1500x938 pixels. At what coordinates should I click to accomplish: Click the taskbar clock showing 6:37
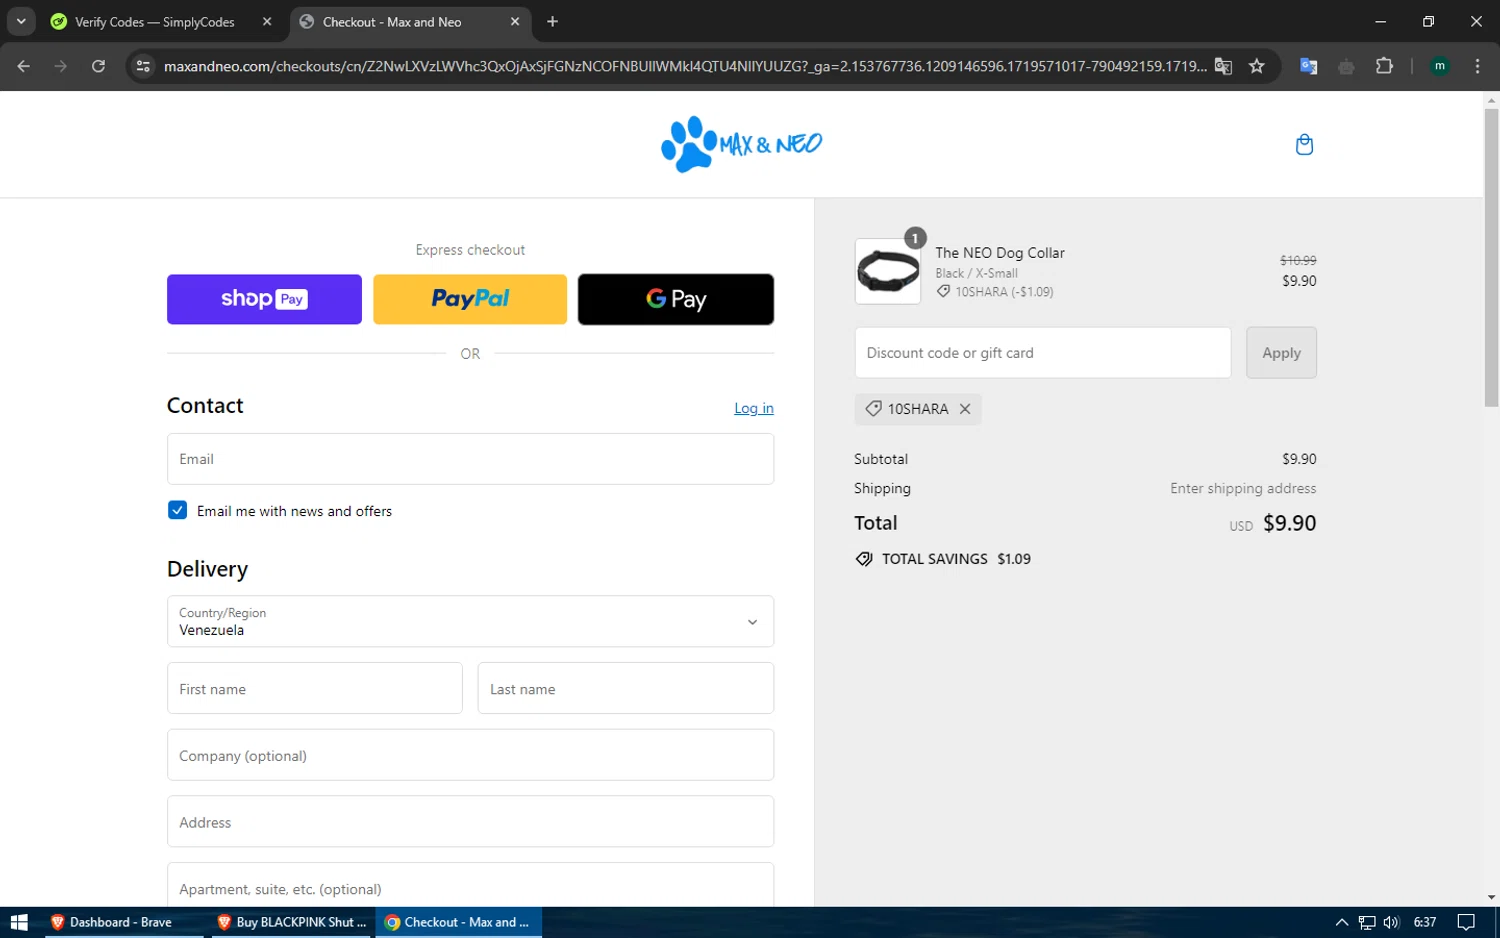(x=1425, y=922)
